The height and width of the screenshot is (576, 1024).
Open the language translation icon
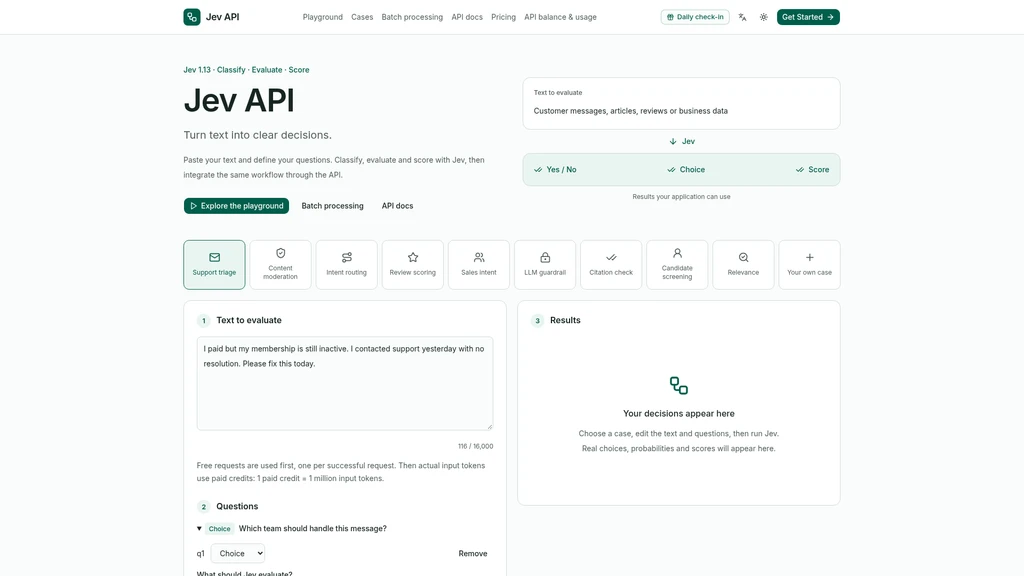(x=743, y=17)
